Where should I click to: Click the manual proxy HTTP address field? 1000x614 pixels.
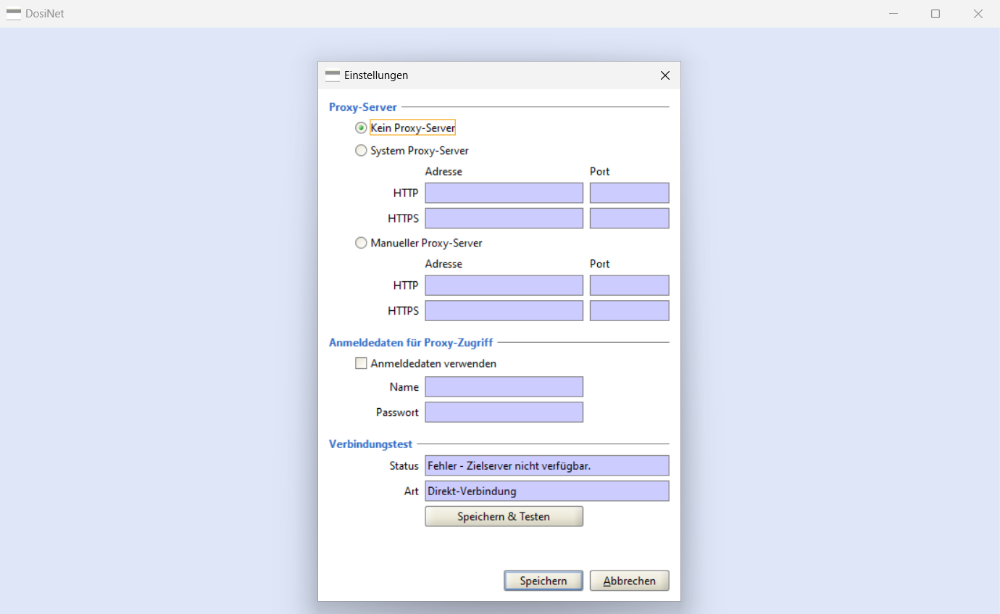[x=503, y=286]
